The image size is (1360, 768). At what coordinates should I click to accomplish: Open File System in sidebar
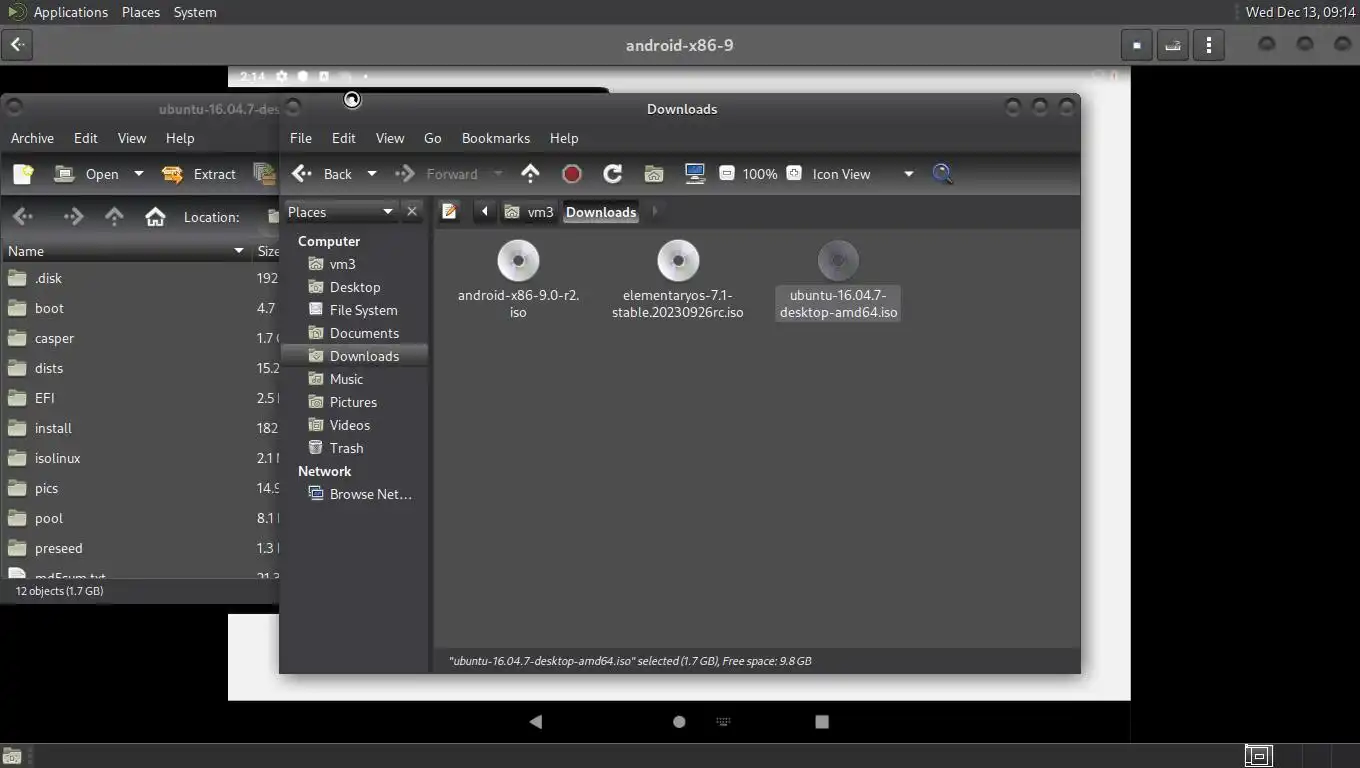(355, 310)
